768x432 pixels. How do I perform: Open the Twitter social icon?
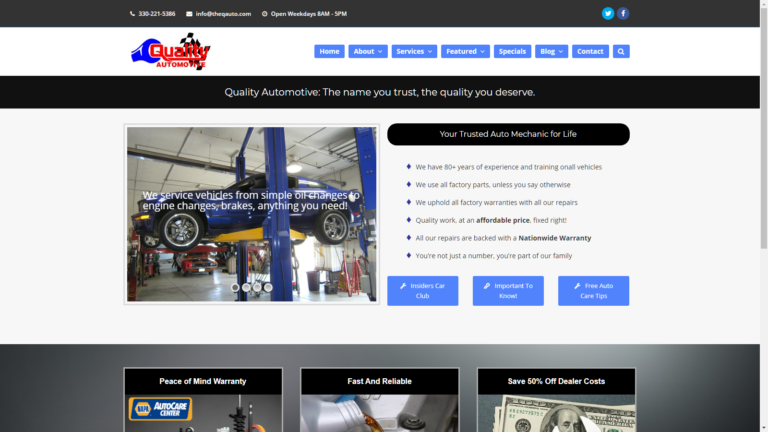pos(607,13)
